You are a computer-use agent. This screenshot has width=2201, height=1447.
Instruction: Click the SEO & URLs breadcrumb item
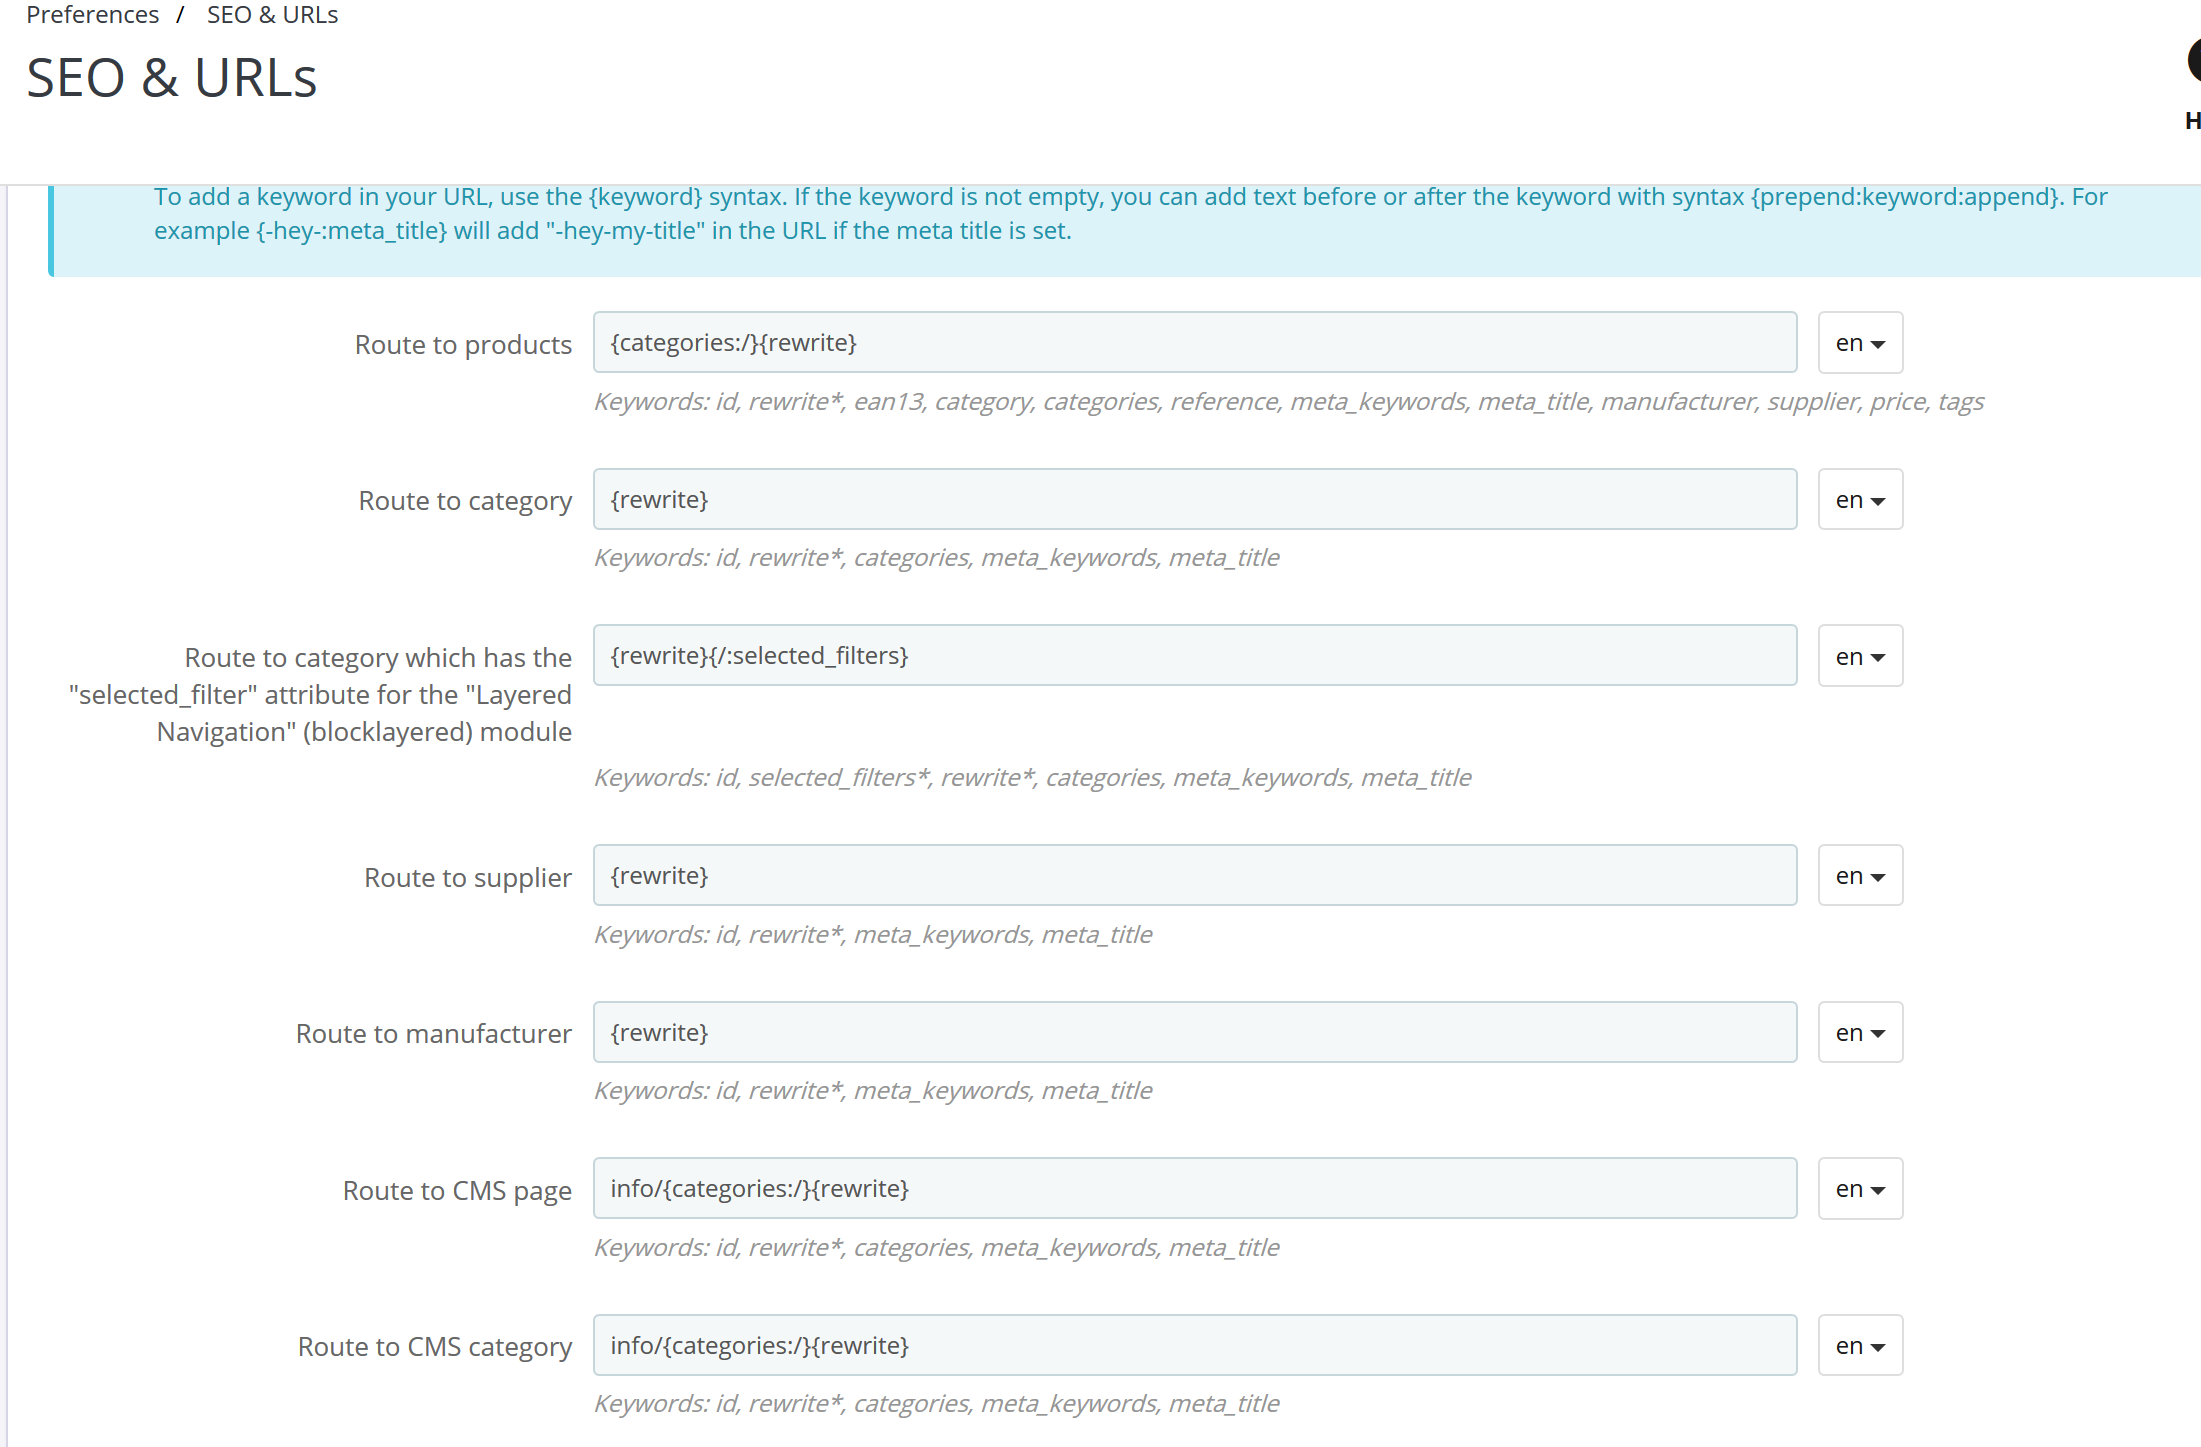(x=272, y=15)
